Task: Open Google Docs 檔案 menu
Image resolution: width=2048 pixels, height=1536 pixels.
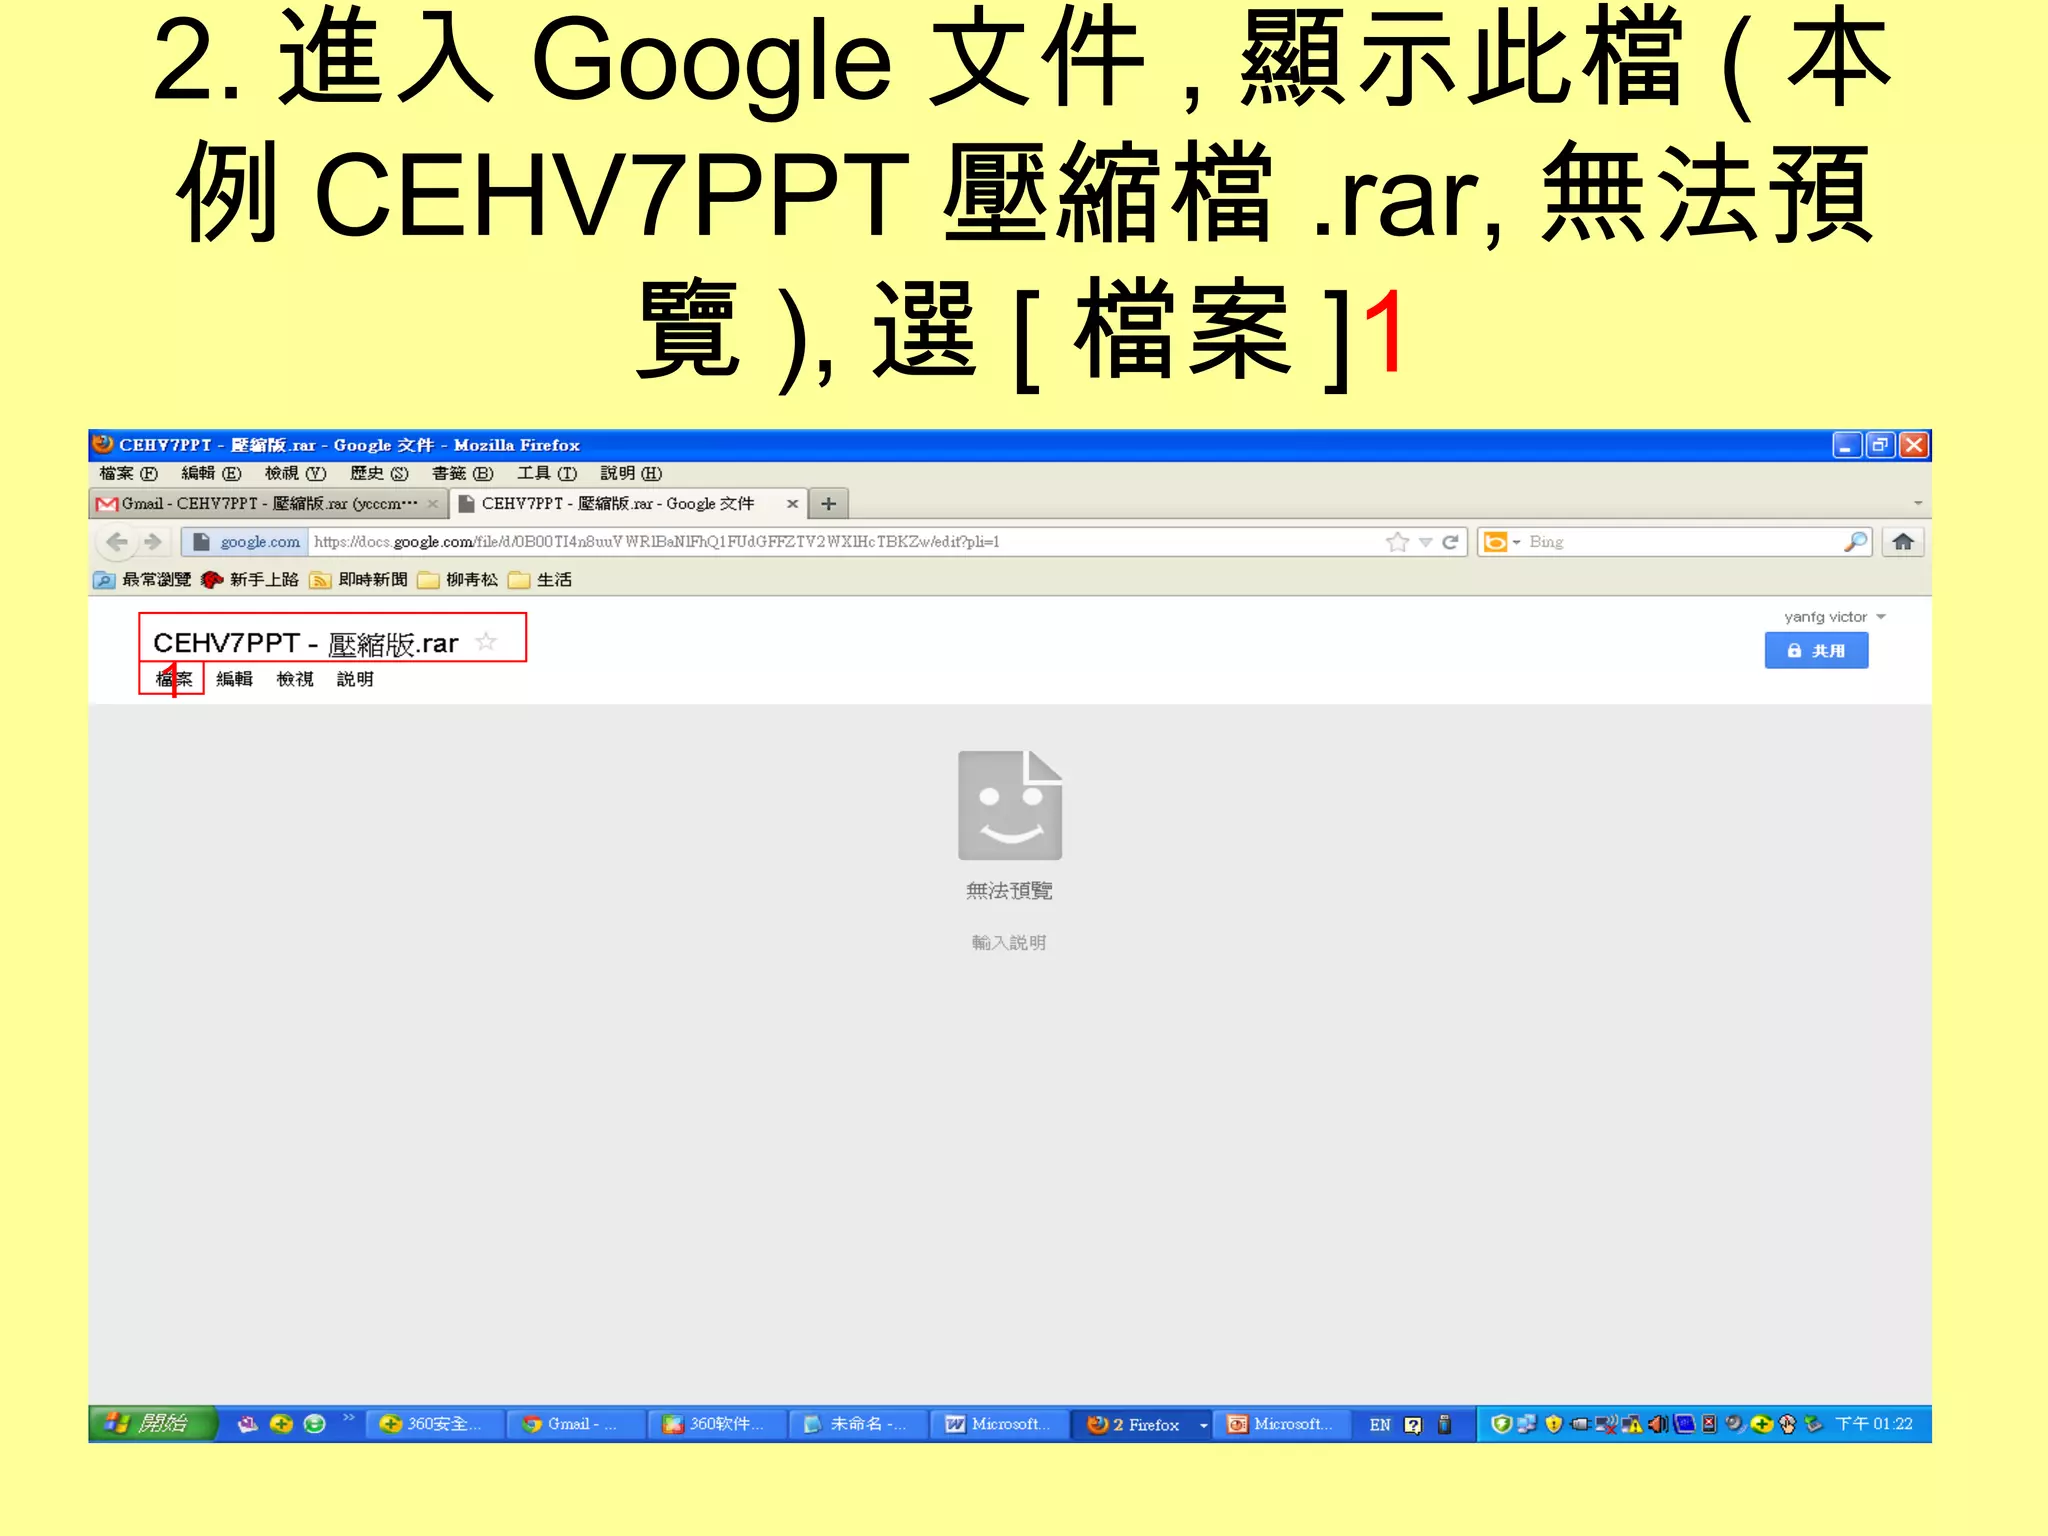Action: click(x=173, y=679)
